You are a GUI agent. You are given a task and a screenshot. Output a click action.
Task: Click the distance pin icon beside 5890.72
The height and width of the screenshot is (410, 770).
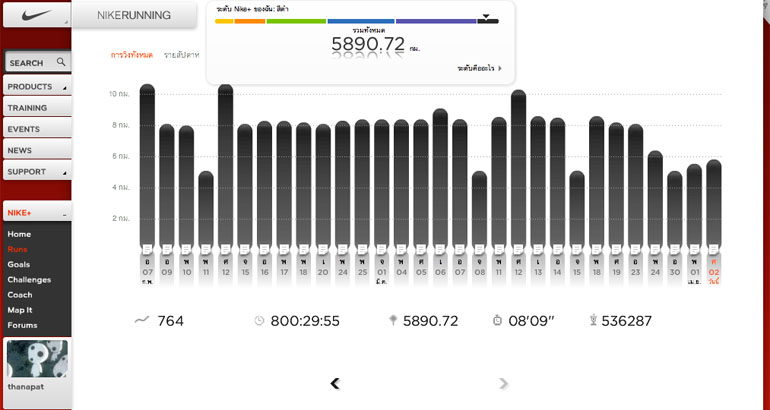pyautogui.click(x=392, y=321)
